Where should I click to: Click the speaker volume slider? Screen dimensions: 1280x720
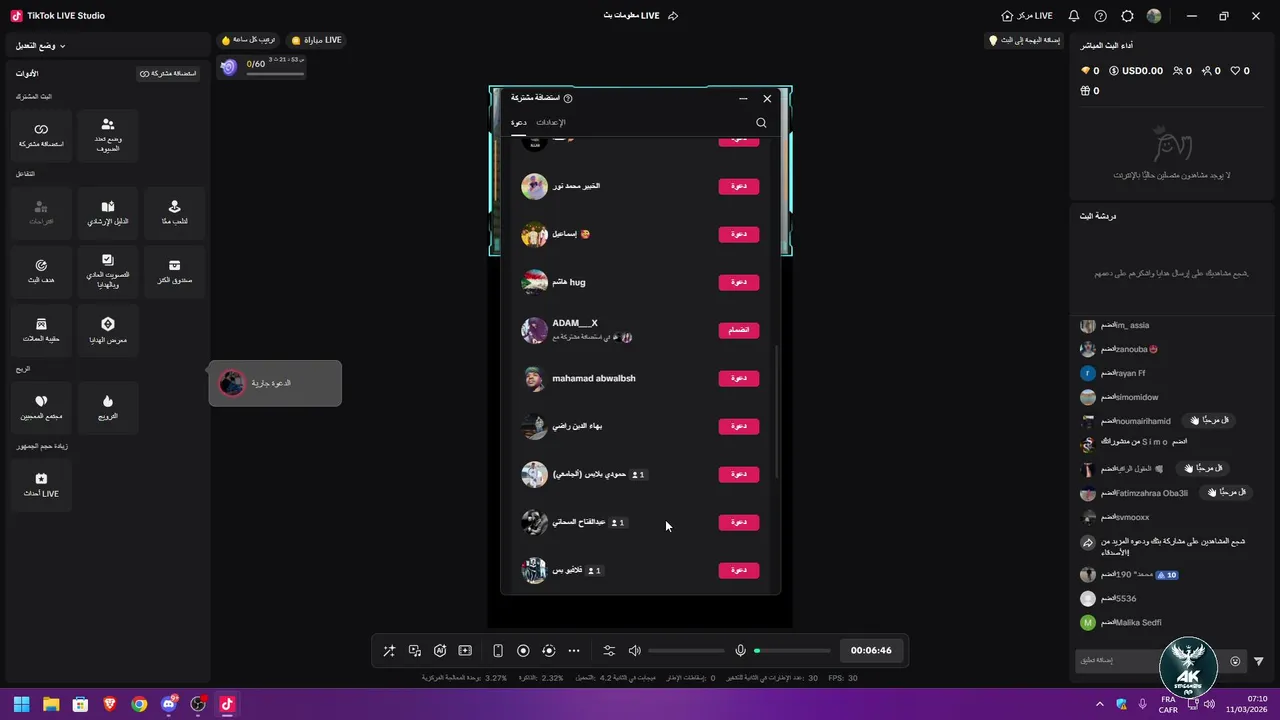coord(686,651)
